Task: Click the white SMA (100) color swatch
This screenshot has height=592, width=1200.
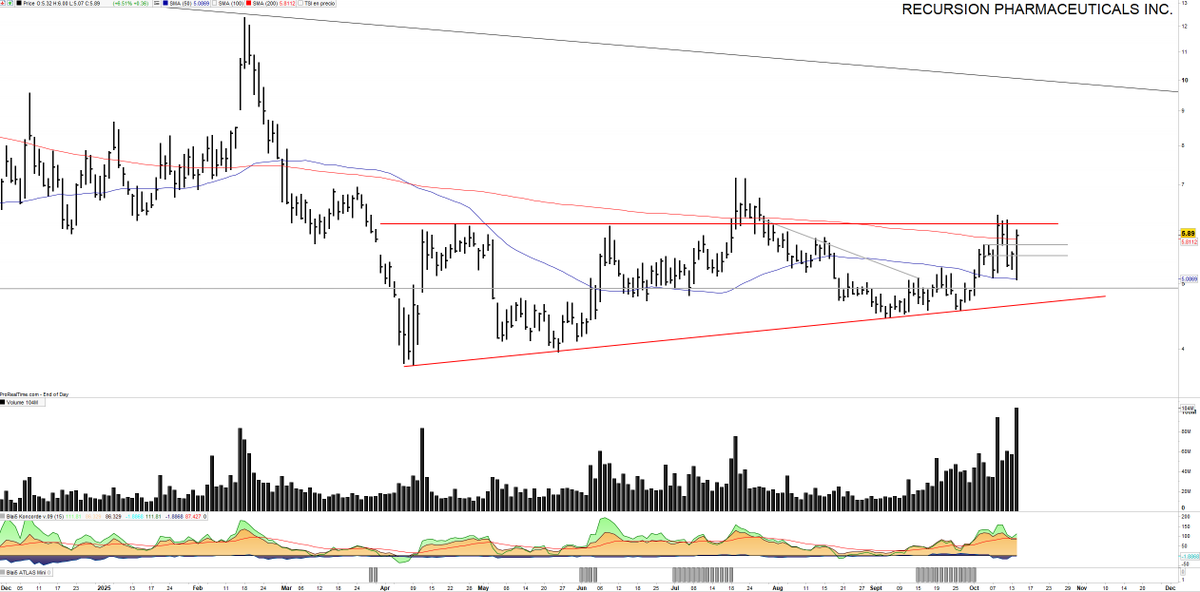Action: (216, 3)
